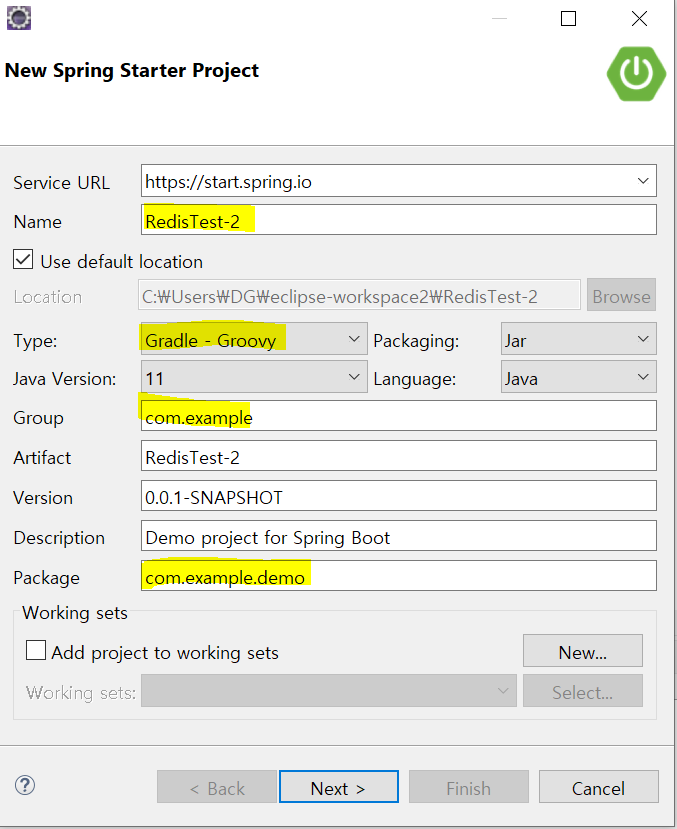Image resolution: width=677 pixels, height=829 pixels.
Task: Click the greyed < Back button
Action: click(x=217, y=787)
